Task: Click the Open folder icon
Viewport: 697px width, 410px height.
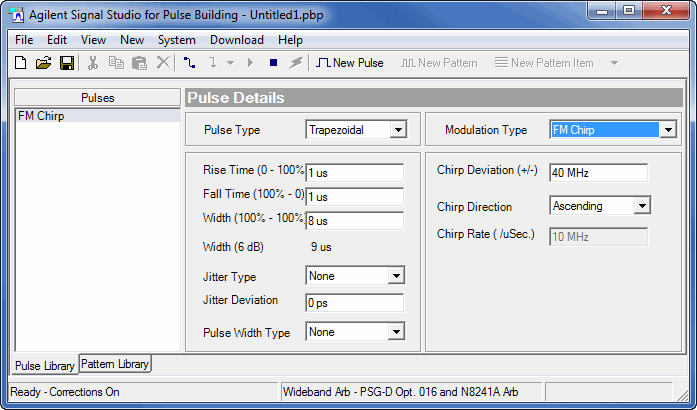Action: click(43, 63)
